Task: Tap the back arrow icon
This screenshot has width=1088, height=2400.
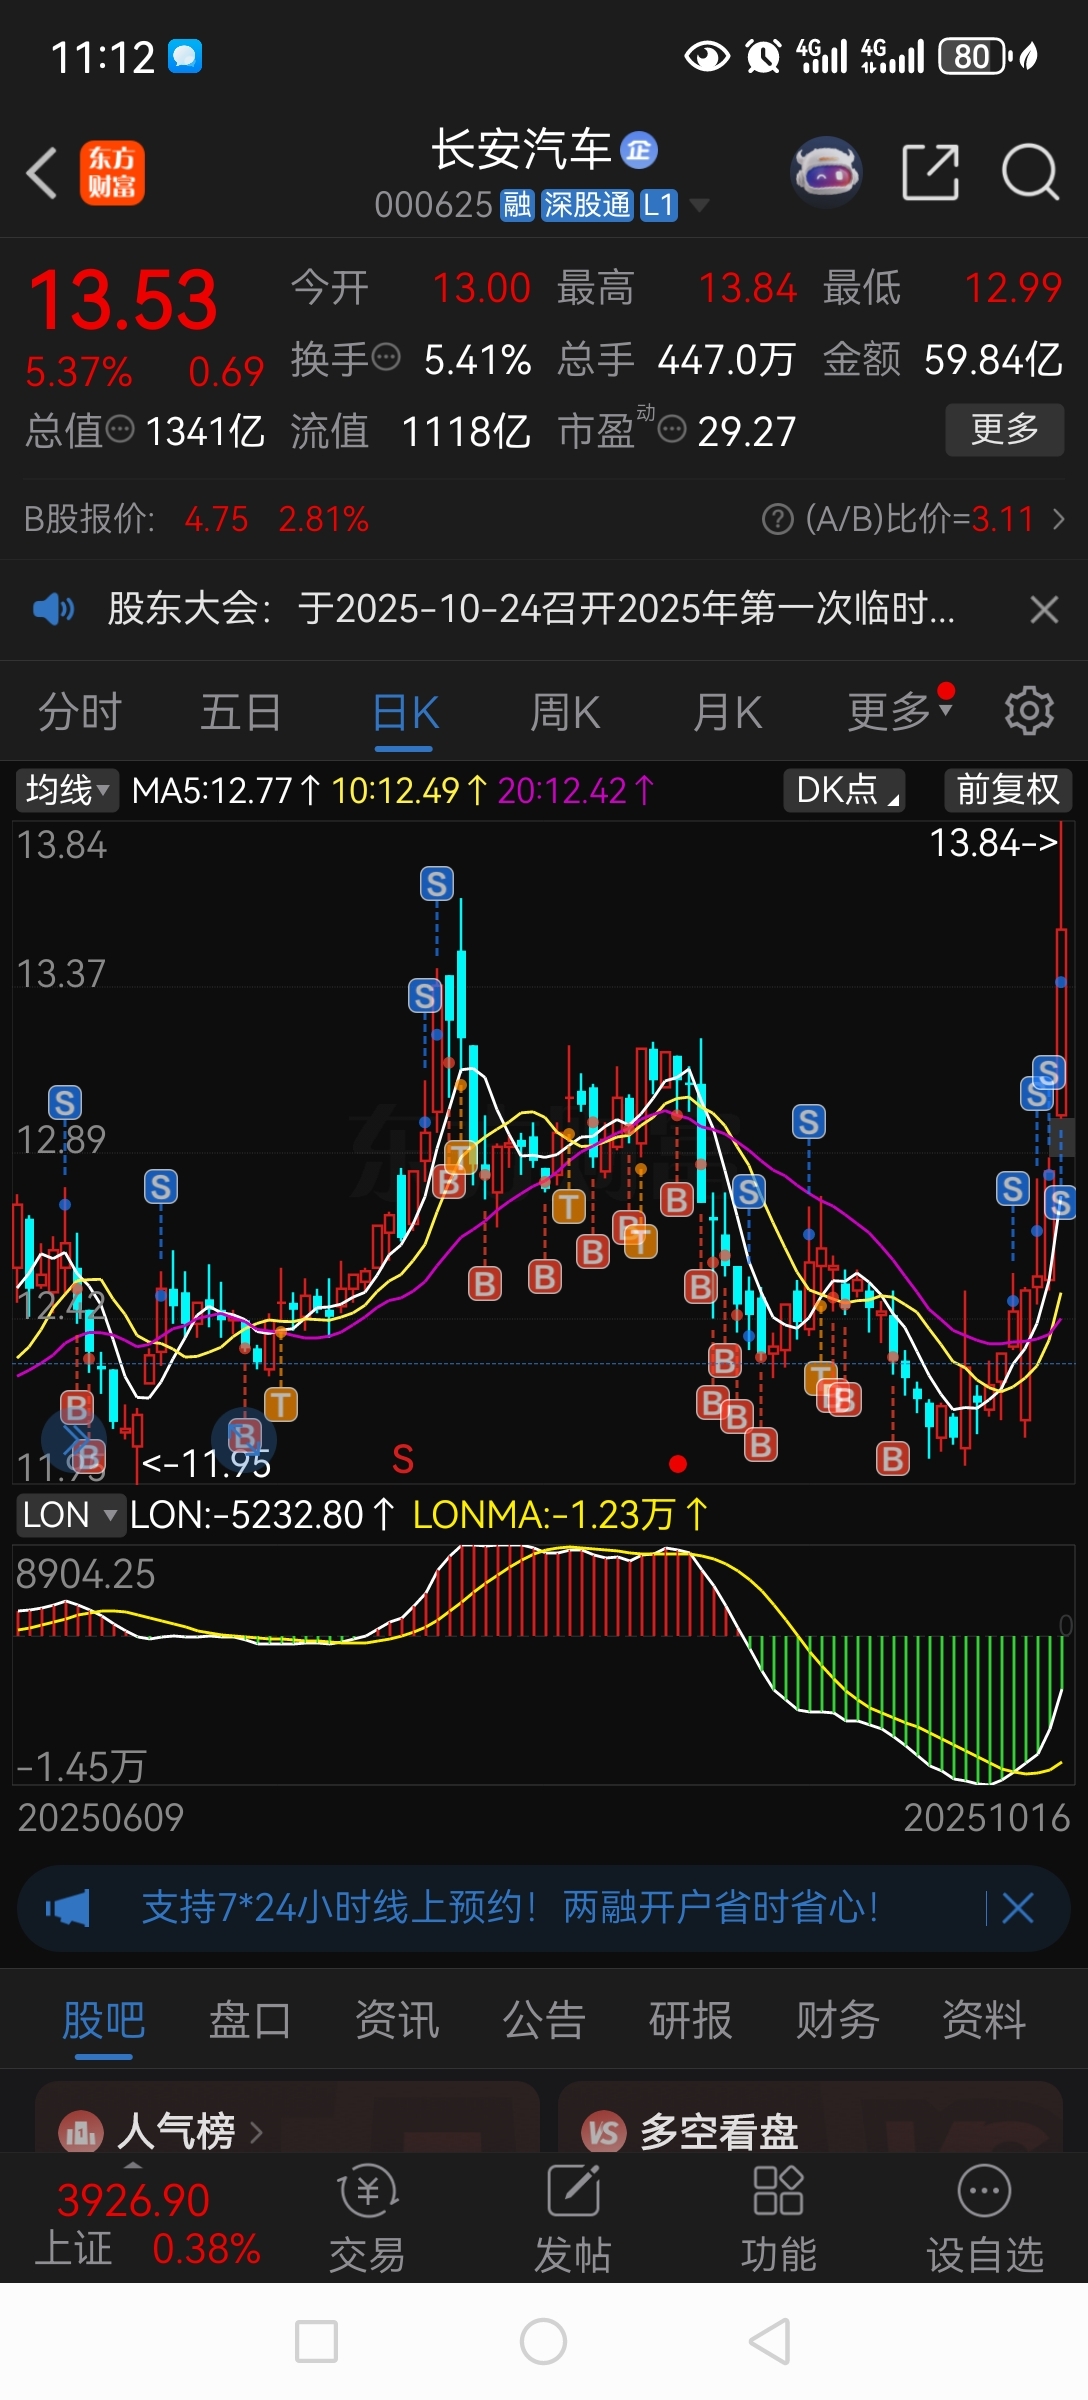Action: (42, 173)
